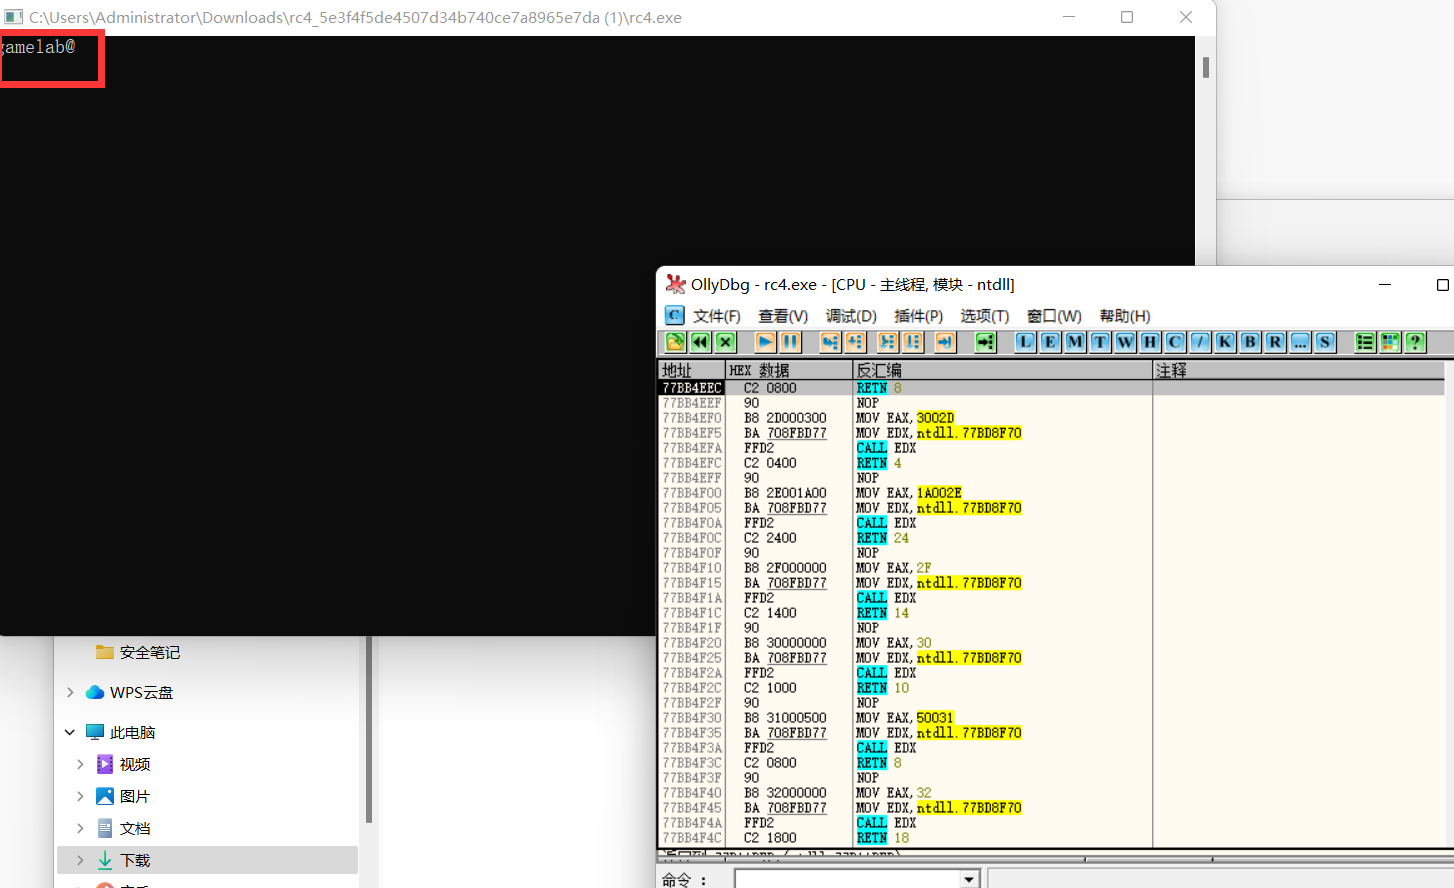Select row at address 77BB4F00
The height and width of the screenshot is (888, 1454).
tap(1051, 493)
